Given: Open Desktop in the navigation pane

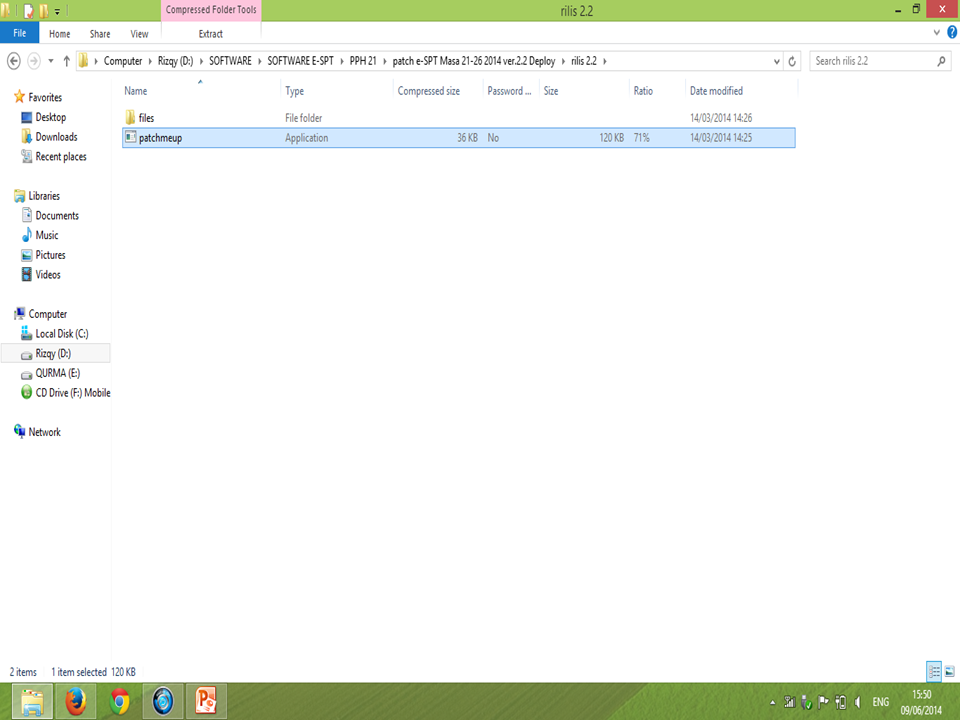Looking at the screenshot, I should [50, 117].
